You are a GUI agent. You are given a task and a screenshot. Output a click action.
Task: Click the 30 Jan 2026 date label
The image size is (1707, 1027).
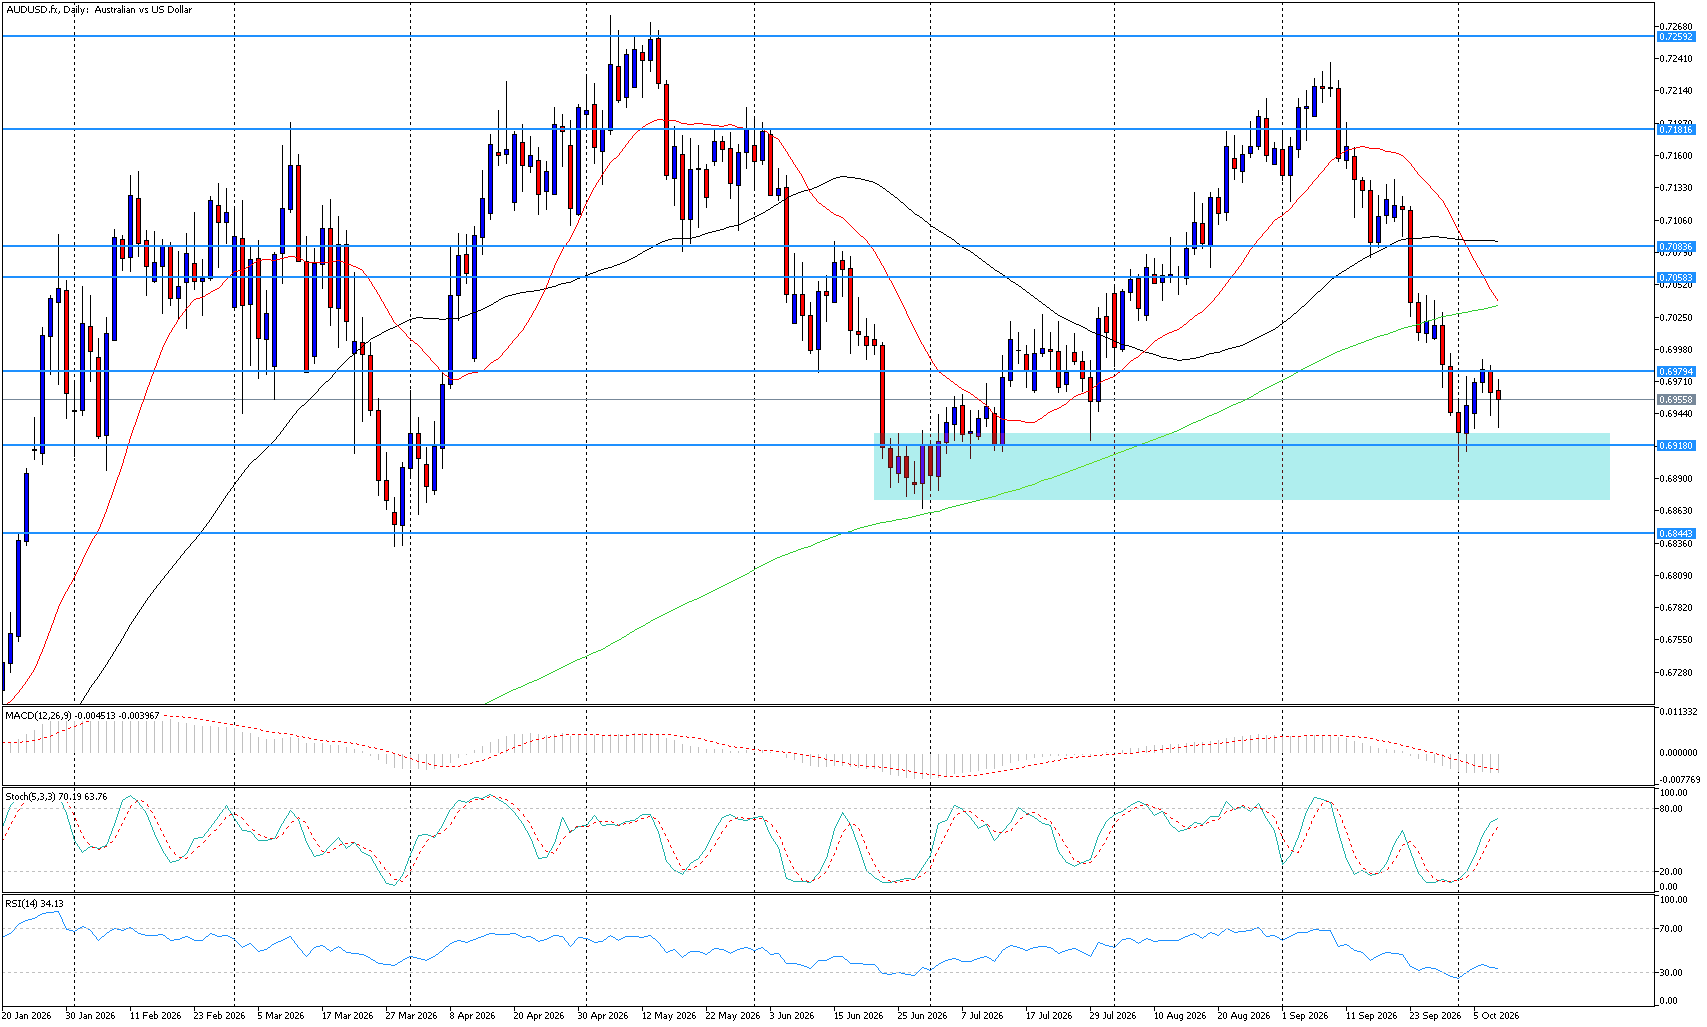[x=91, y=1016]
